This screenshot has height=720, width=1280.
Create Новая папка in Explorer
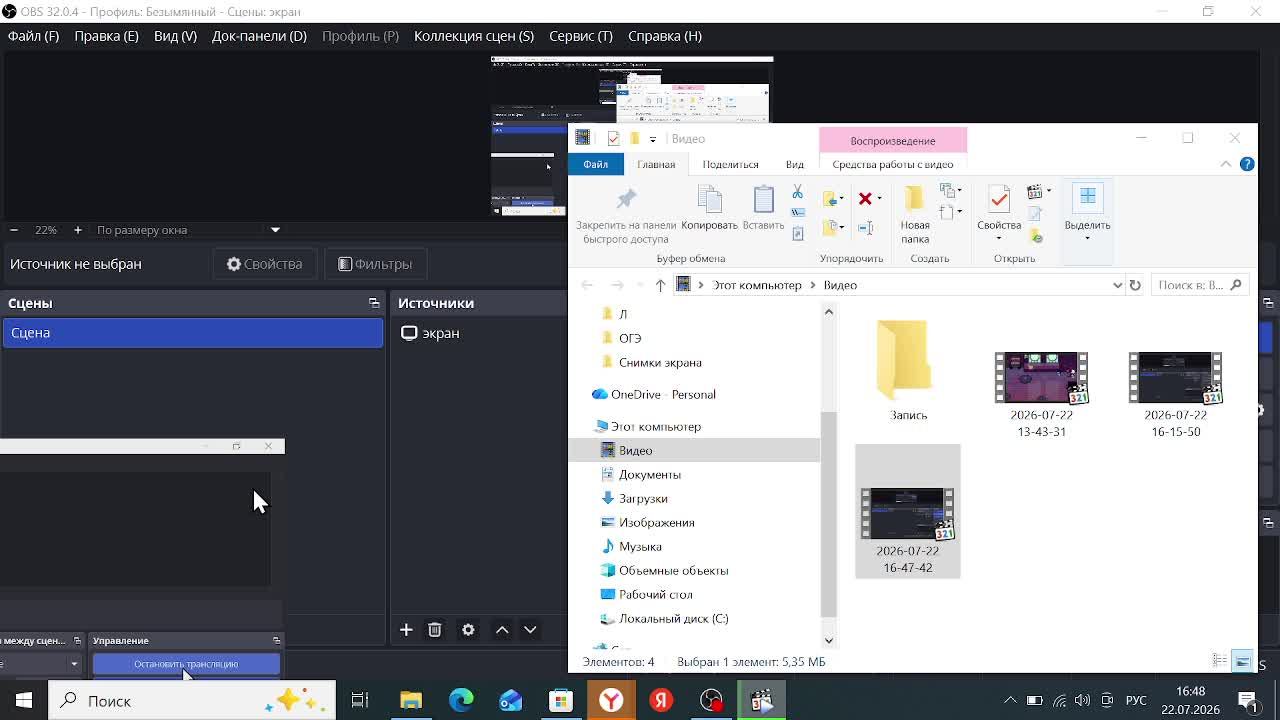pyautogui.click(x=915, y=214)
